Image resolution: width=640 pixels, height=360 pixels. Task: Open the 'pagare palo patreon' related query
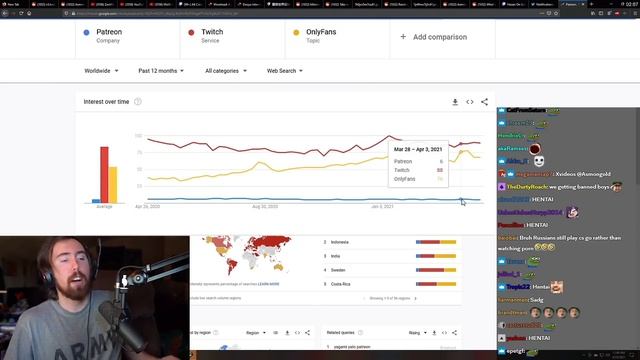click(352, 347)
